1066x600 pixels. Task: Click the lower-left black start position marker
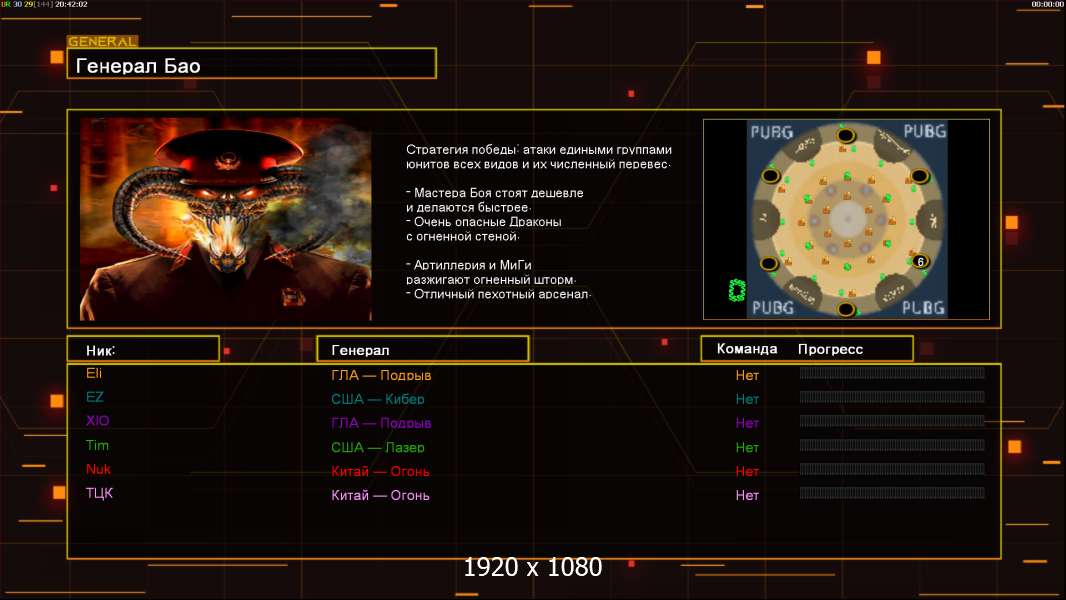(769, 263)
